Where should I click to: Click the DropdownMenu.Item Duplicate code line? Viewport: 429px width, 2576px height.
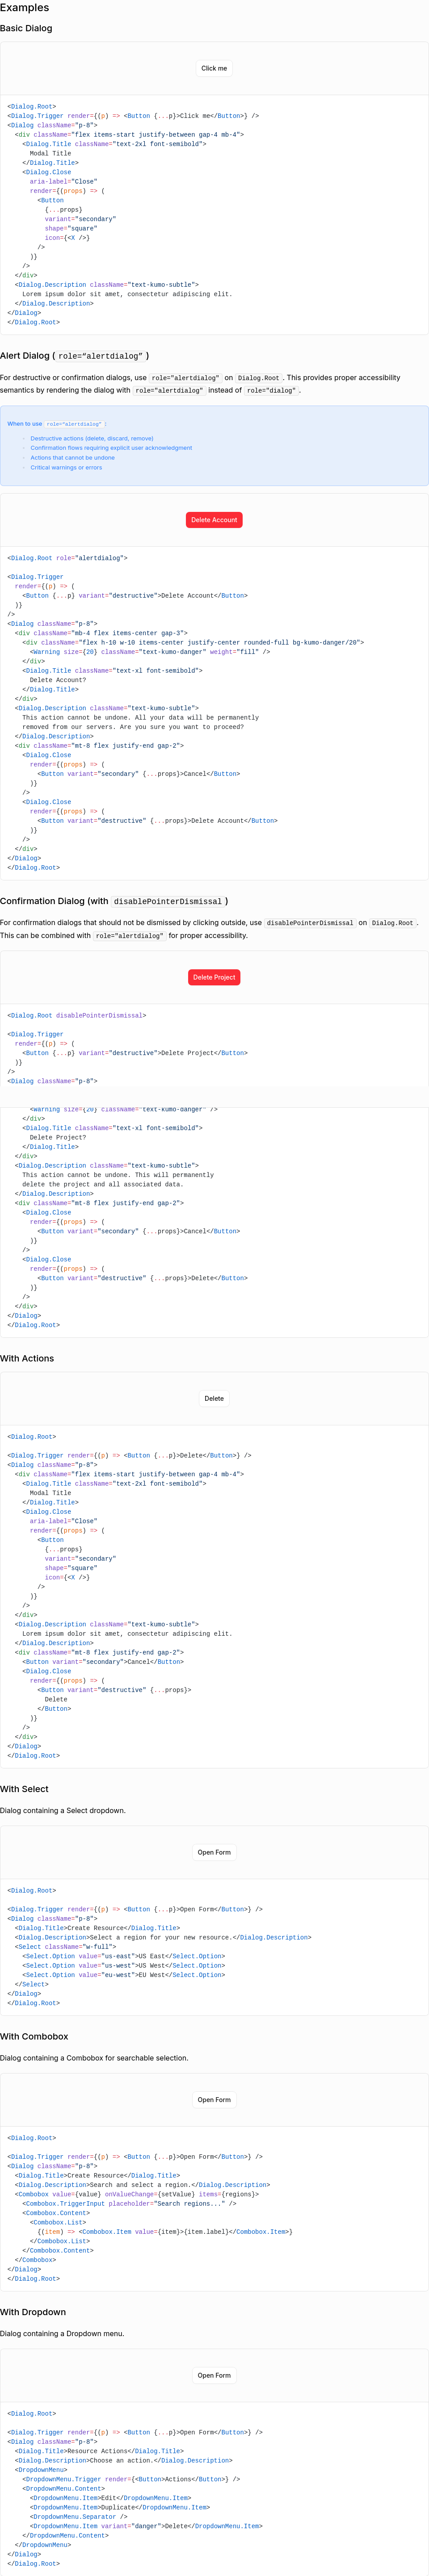[120, 2507]
